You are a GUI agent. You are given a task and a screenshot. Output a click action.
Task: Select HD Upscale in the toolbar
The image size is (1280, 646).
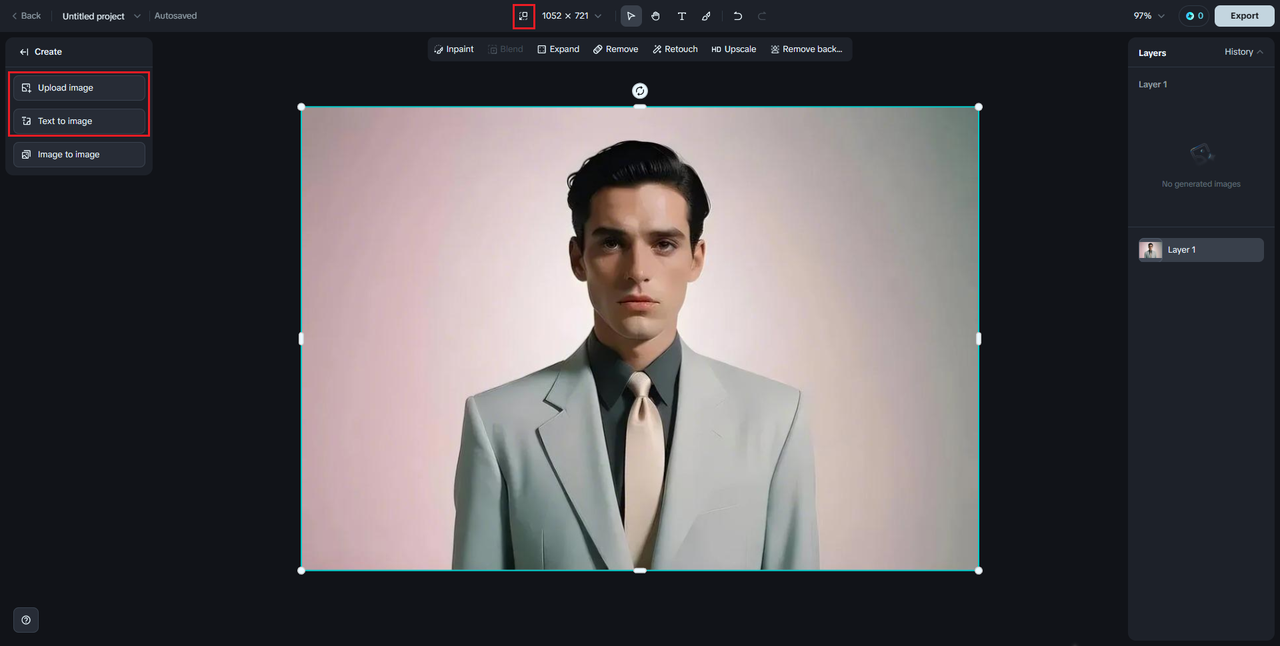tap(733, 49)
